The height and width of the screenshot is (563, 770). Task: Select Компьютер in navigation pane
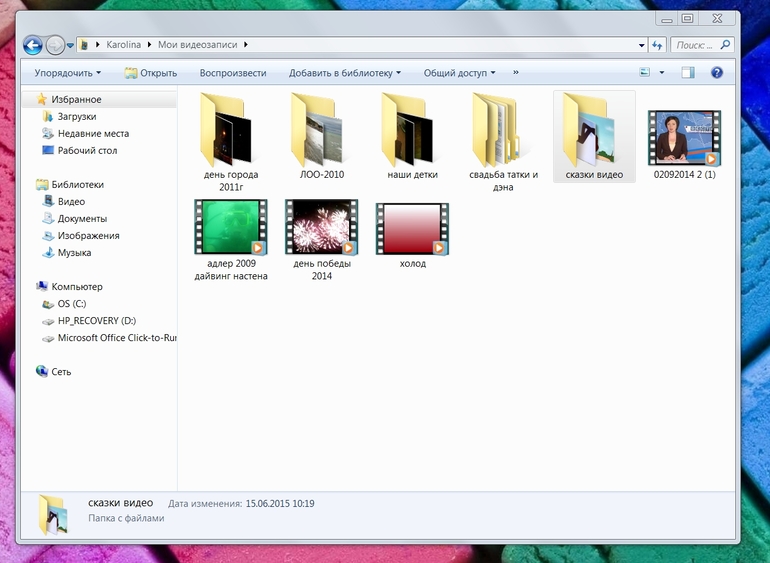77,286
